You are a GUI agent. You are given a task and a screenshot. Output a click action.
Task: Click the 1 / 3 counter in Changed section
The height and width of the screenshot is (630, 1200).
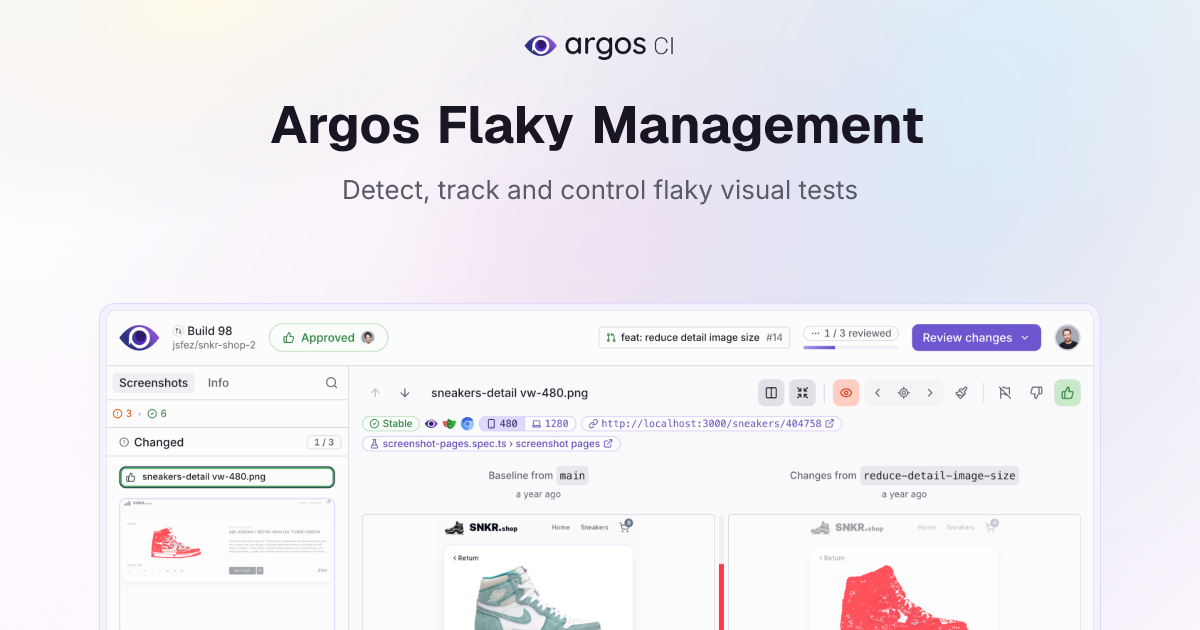click(x=324, y=442)
